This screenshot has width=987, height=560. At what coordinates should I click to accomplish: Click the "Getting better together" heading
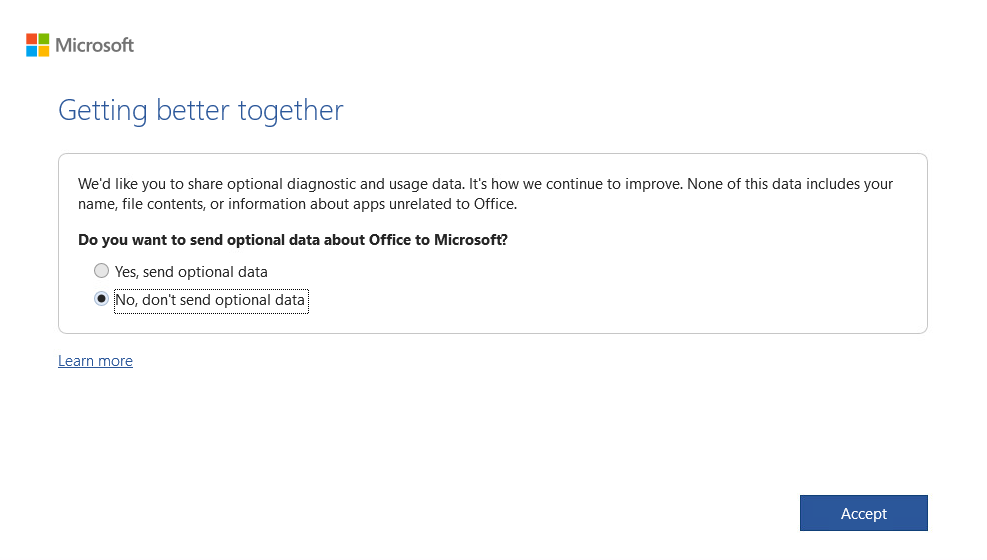(x=200, y=110)
